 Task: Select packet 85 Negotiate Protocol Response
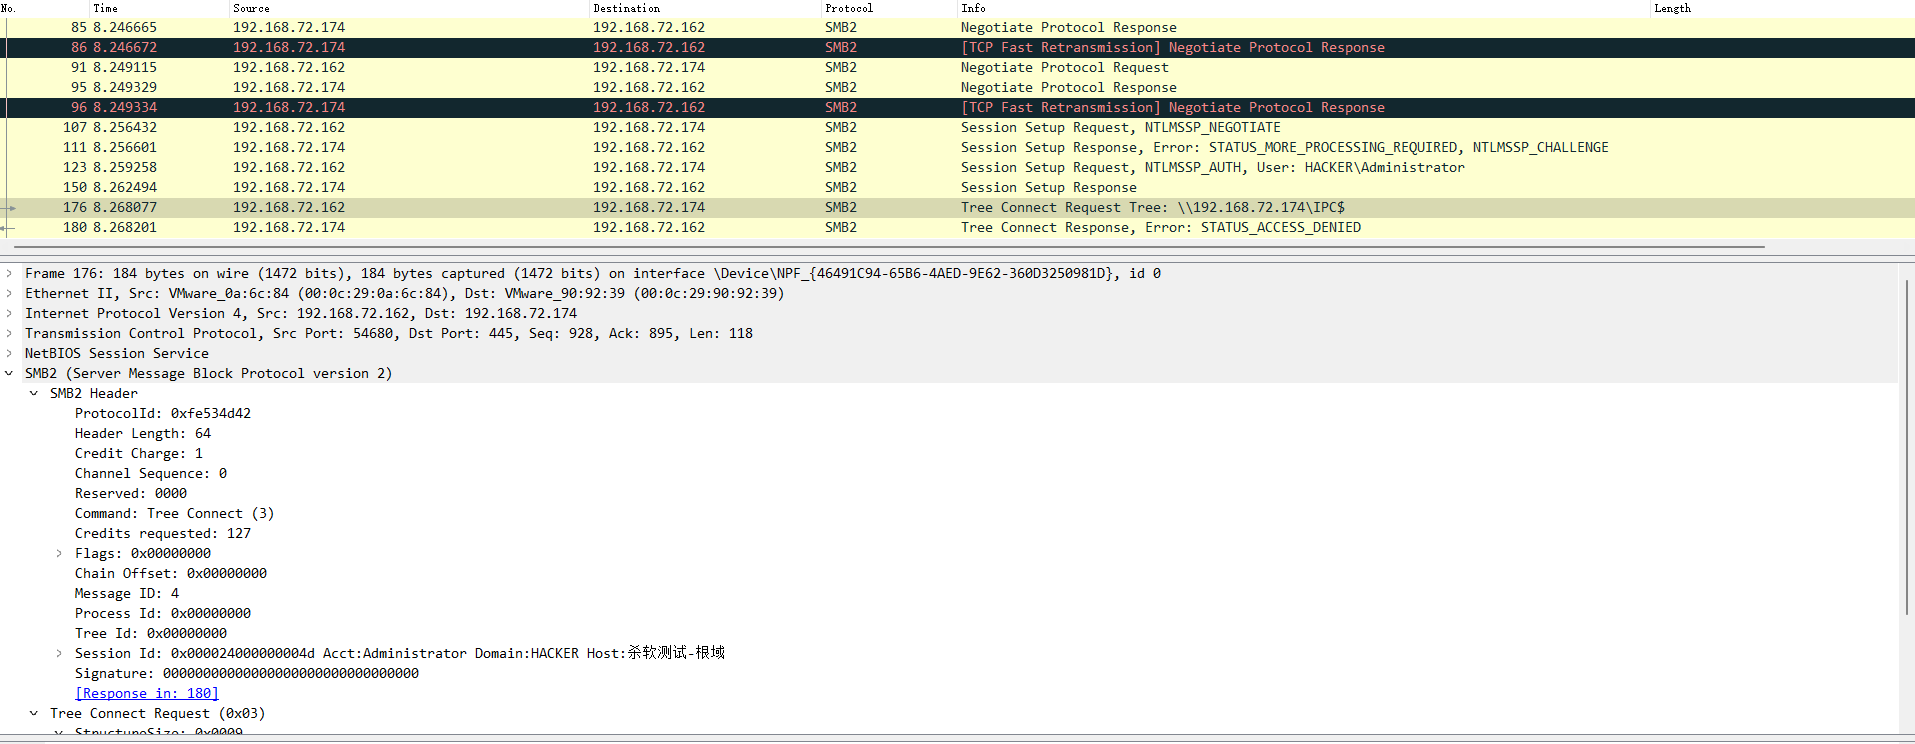[x=957, y=27]
